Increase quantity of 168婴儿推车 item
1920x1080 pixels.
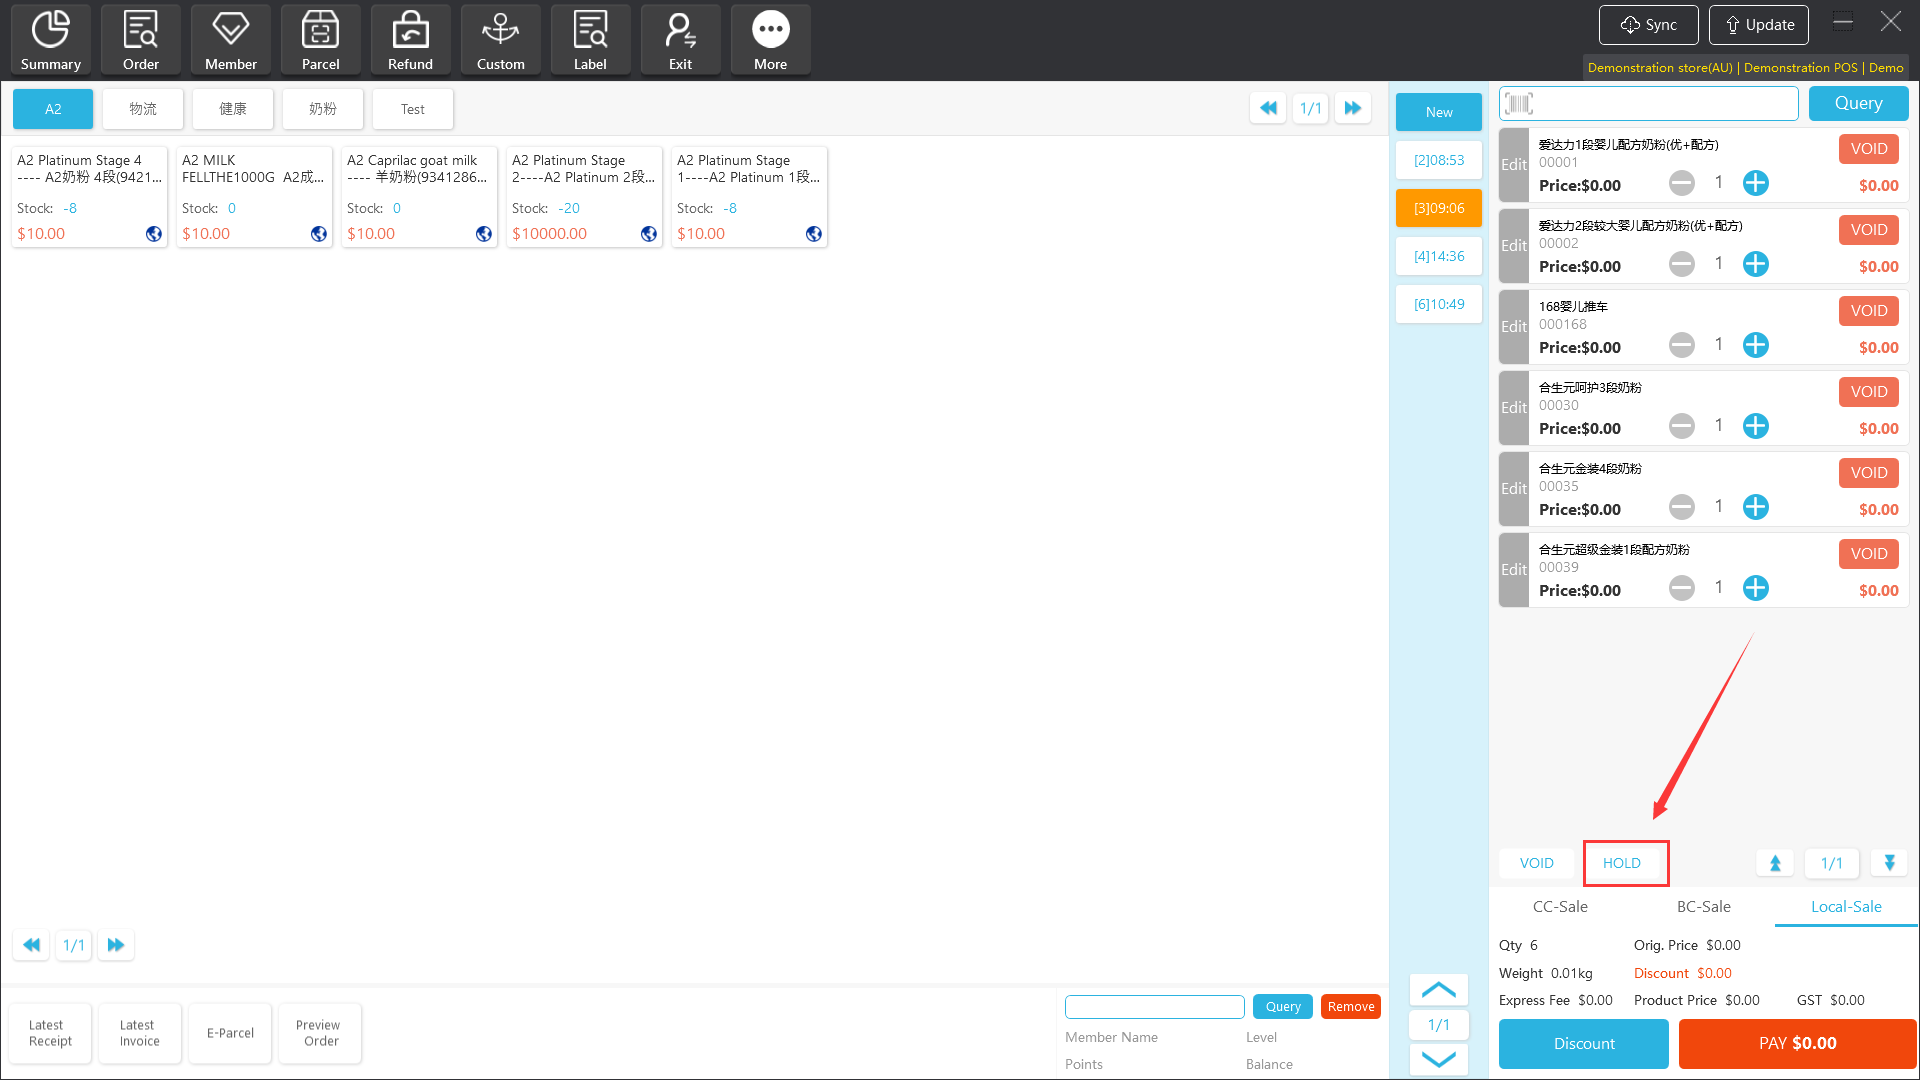[1755, 345]
